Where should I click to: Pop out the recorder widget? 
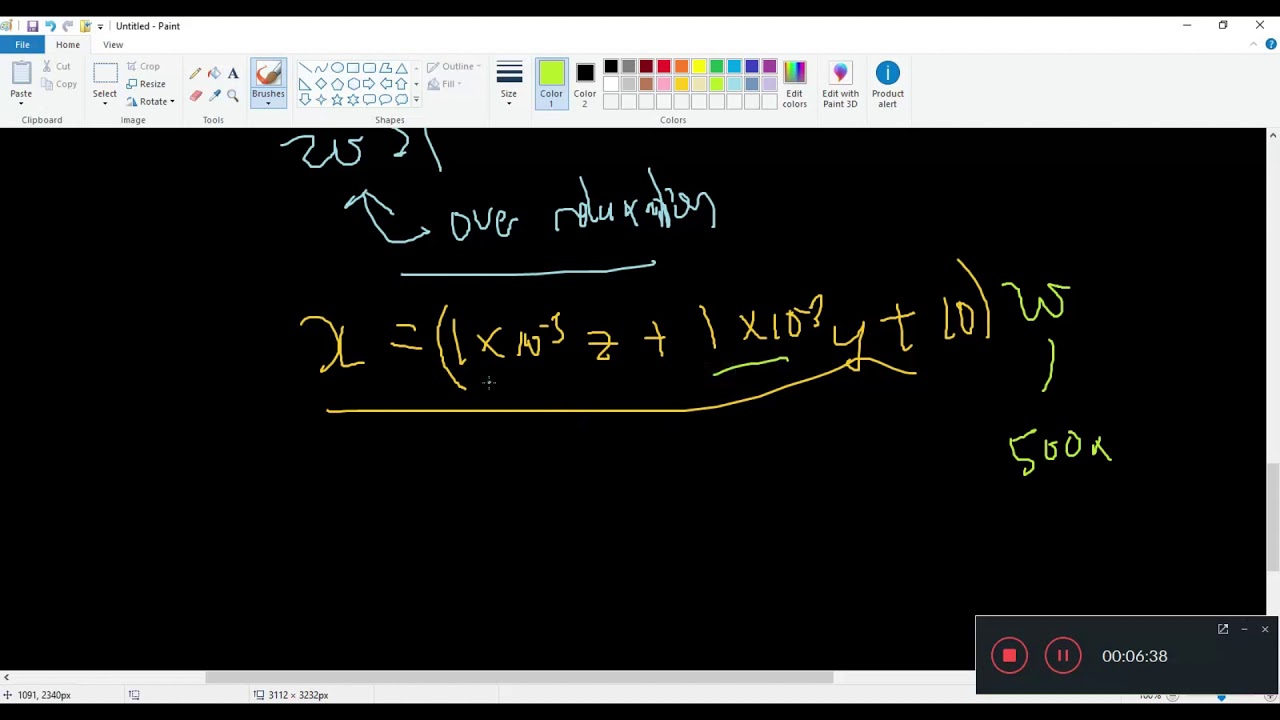point(1223,629)
